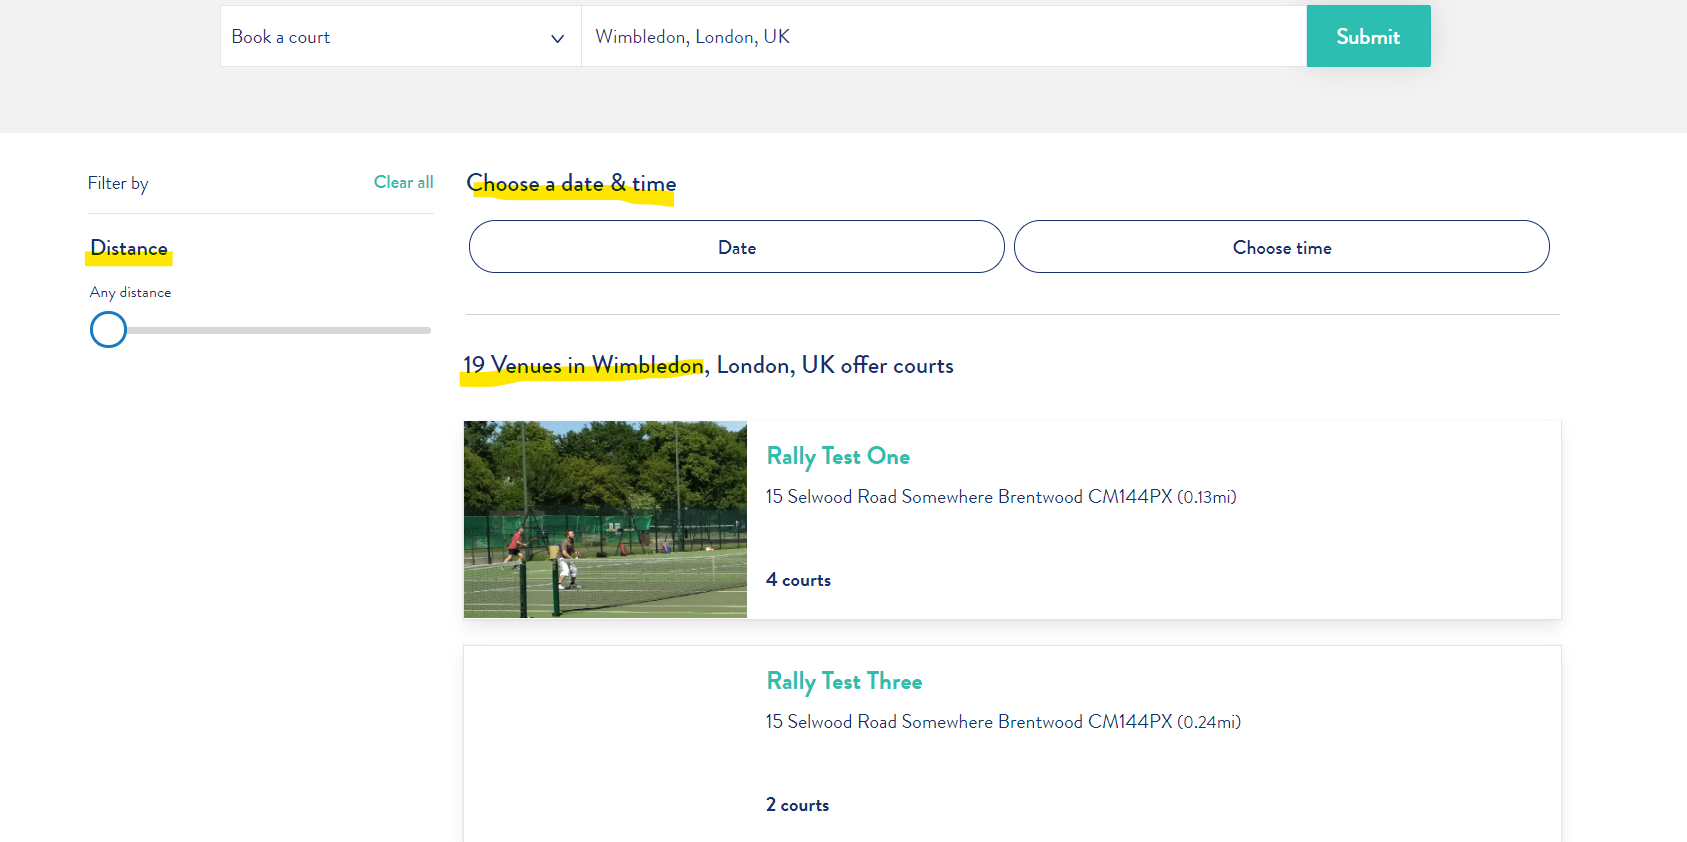1687x842 pixels.
Task: Click the Clear all filters link
Action: coord(403,182)
